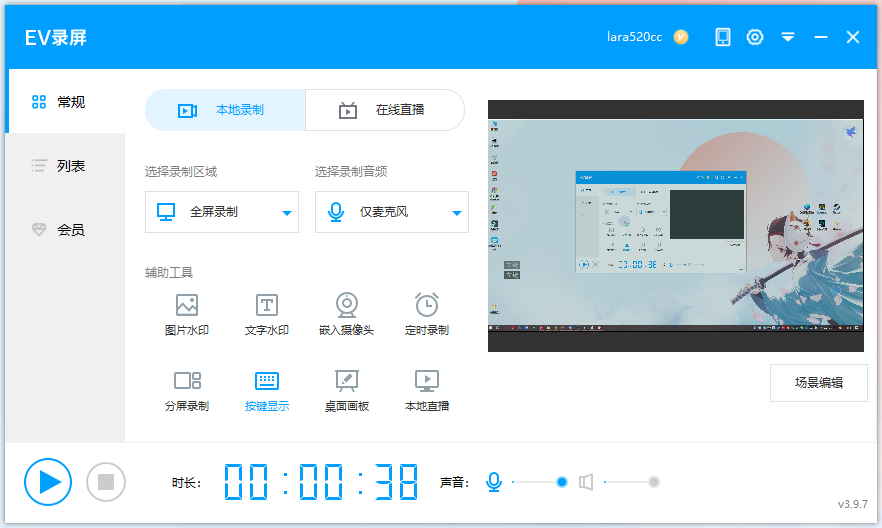Open the 桌面画板 desktop drawing board
This screenshot has height=528, width=882.
click(x=346, y=391)
